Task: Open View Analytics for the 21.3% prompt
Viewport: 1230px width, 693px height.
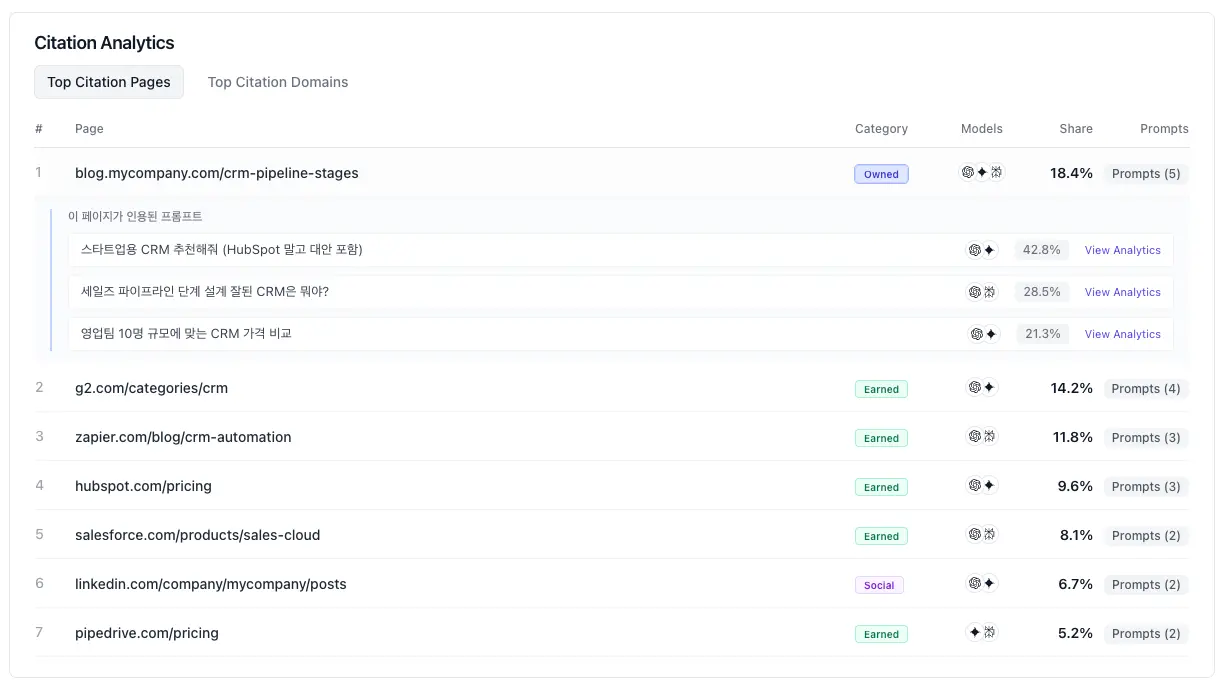Action: [x=1122, y=334]
